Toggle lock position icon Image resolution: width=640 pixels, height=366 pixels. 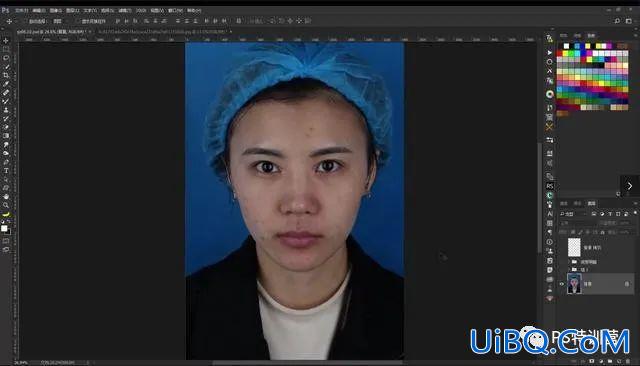588,232
